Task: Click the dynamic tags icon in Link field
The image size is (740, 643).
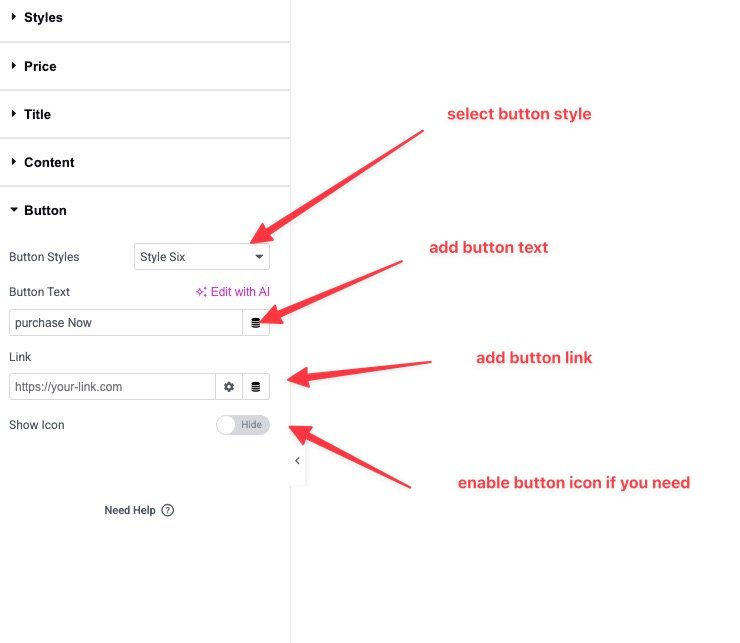Action: click(256, 387)
